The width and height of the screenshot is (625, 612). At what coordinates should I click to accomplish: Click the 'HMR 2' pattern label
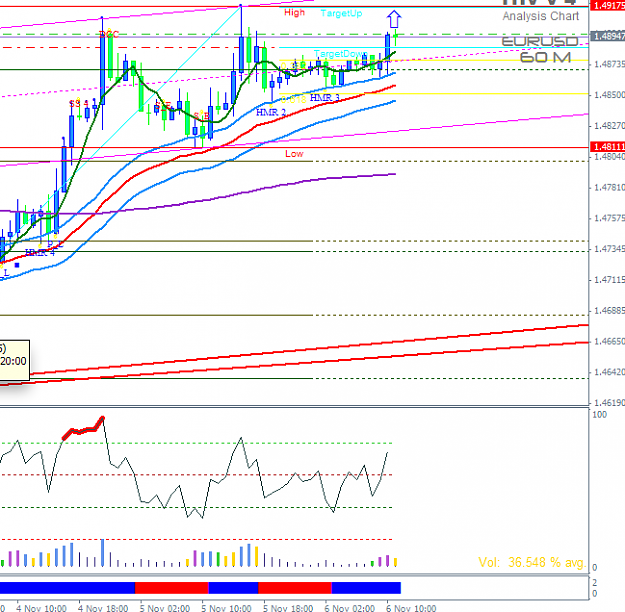pyautogui.click(x=271, y=112)
